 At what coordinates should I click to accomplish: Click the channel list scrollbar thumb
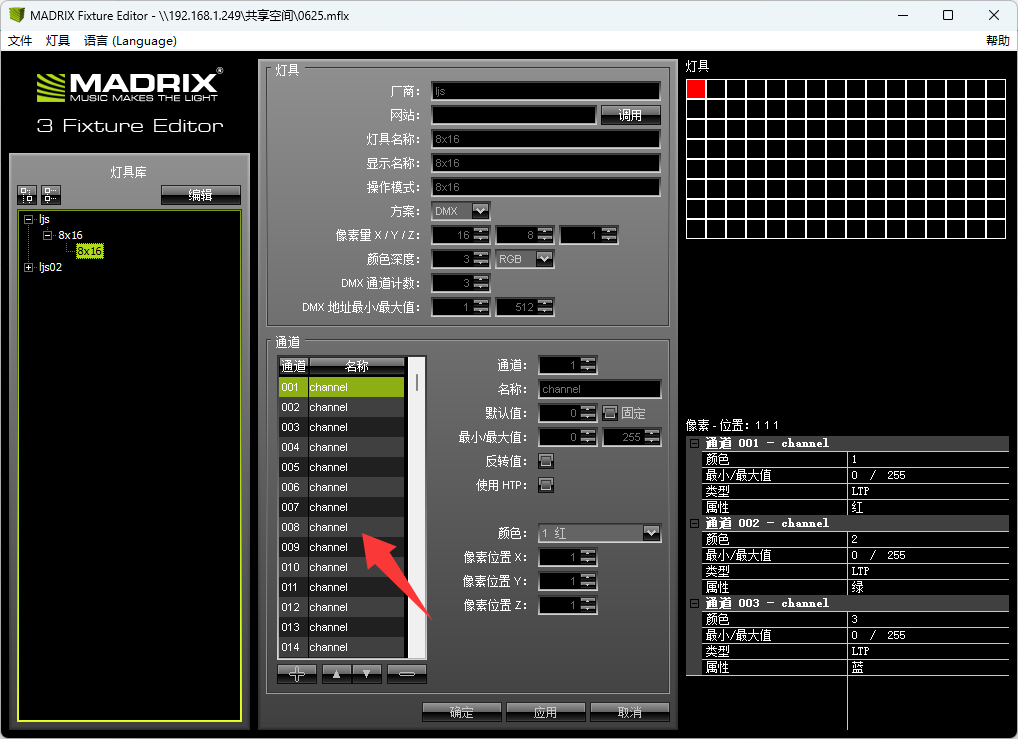[x=417, y=382]
